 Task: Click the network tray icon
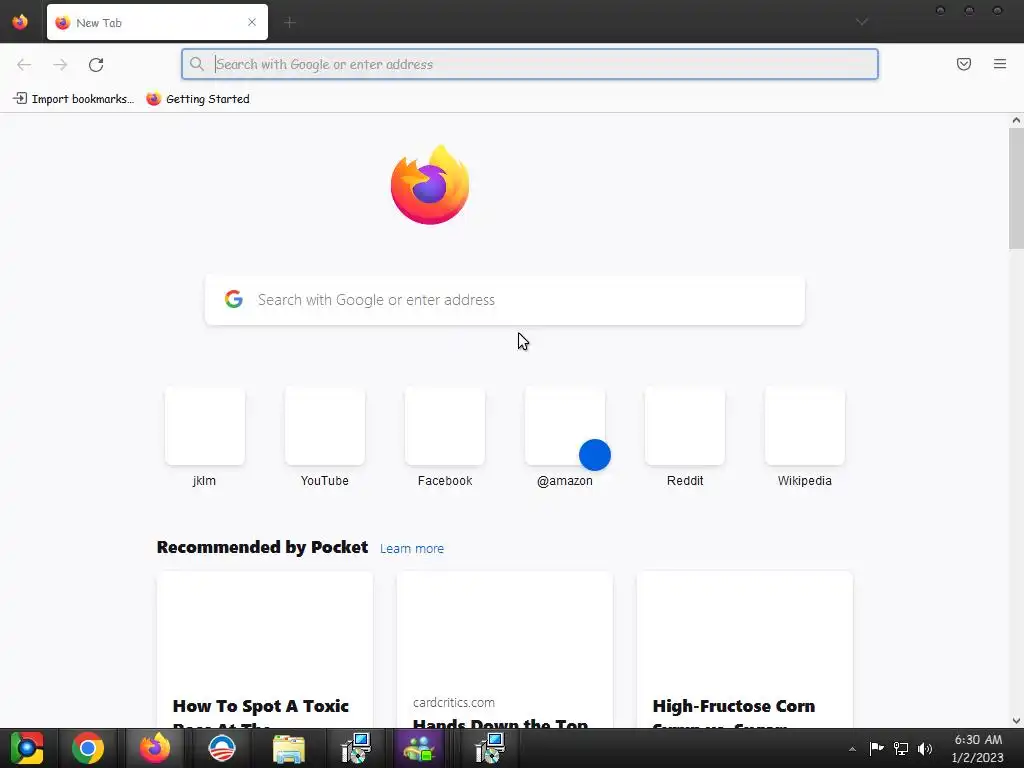click(x=901, y=749)
